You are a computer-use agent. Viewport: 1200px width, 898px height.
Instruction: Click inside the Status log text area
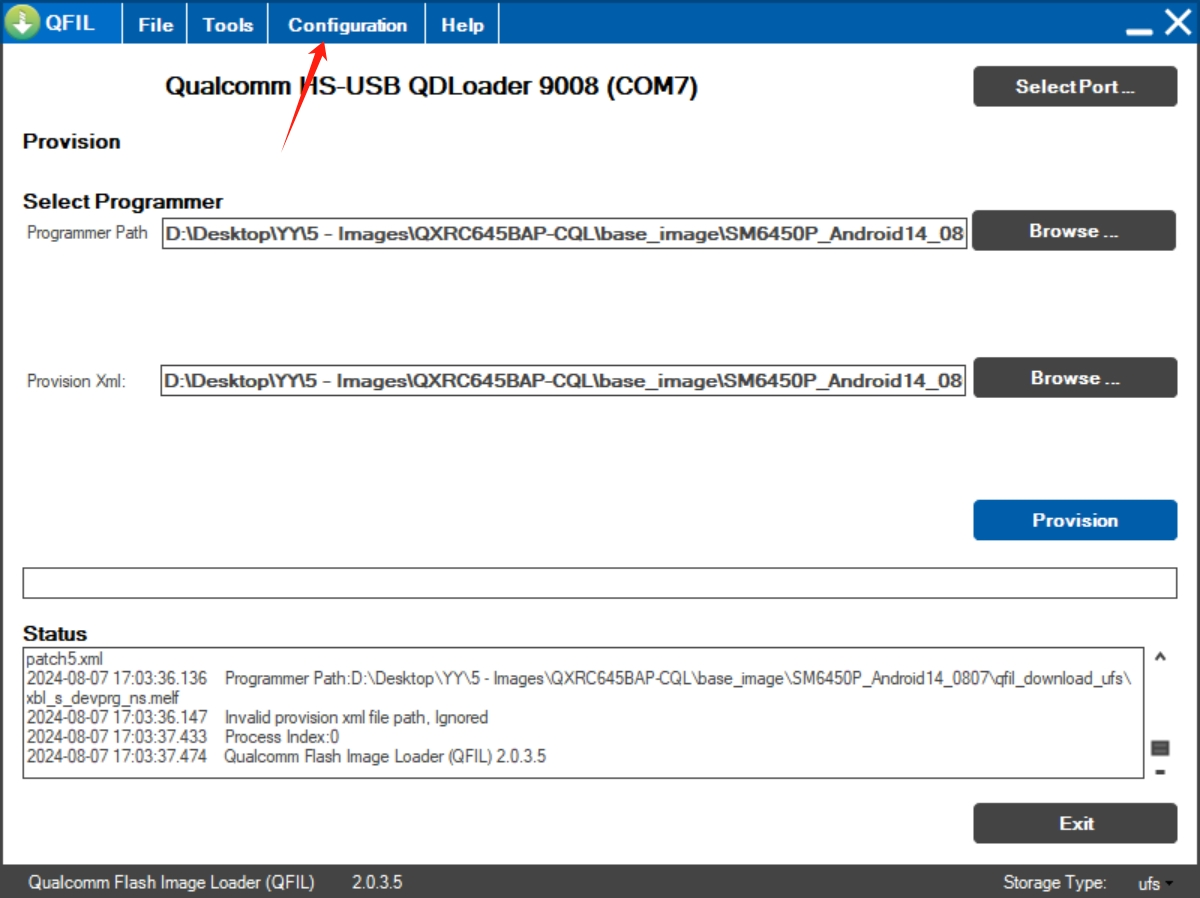click(x=582, y=712)
